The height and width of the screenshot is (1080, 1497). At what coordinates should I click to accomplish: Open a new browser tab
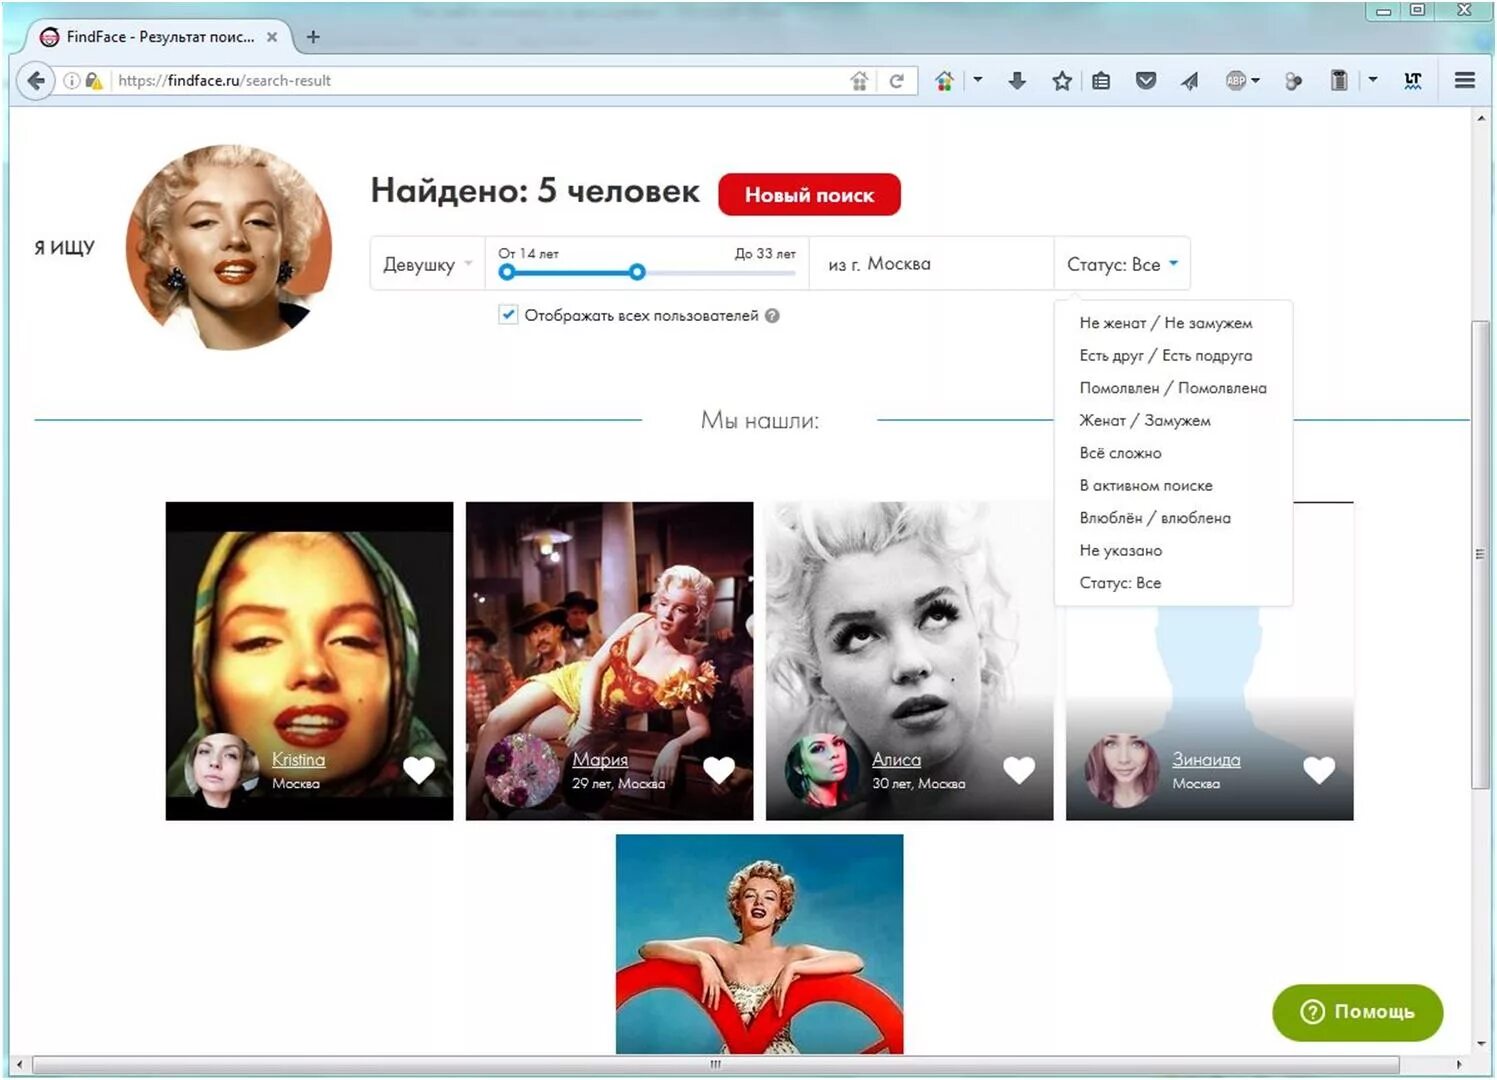313,37
